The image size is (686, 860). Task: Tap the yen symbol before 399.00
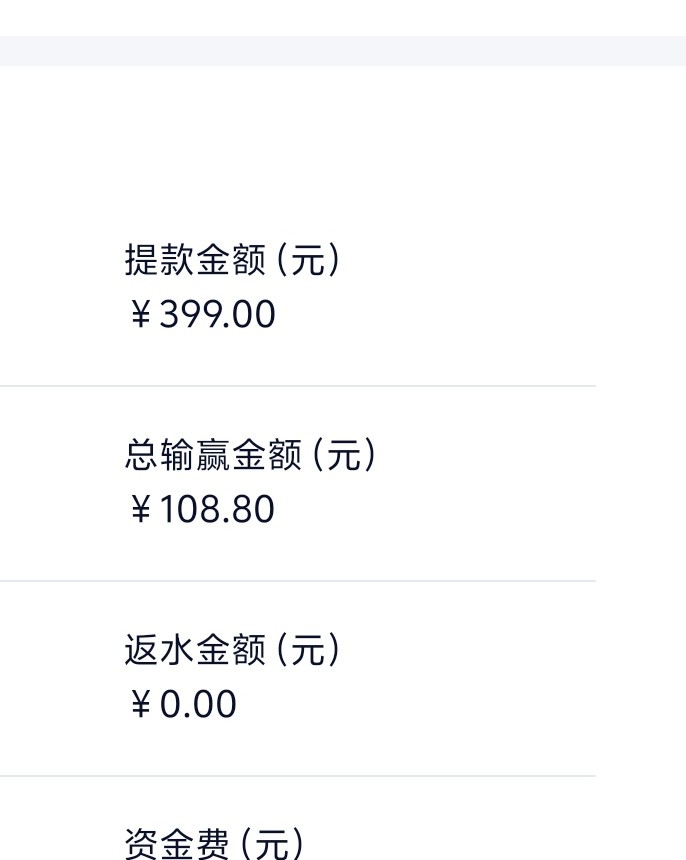point(140,315)
